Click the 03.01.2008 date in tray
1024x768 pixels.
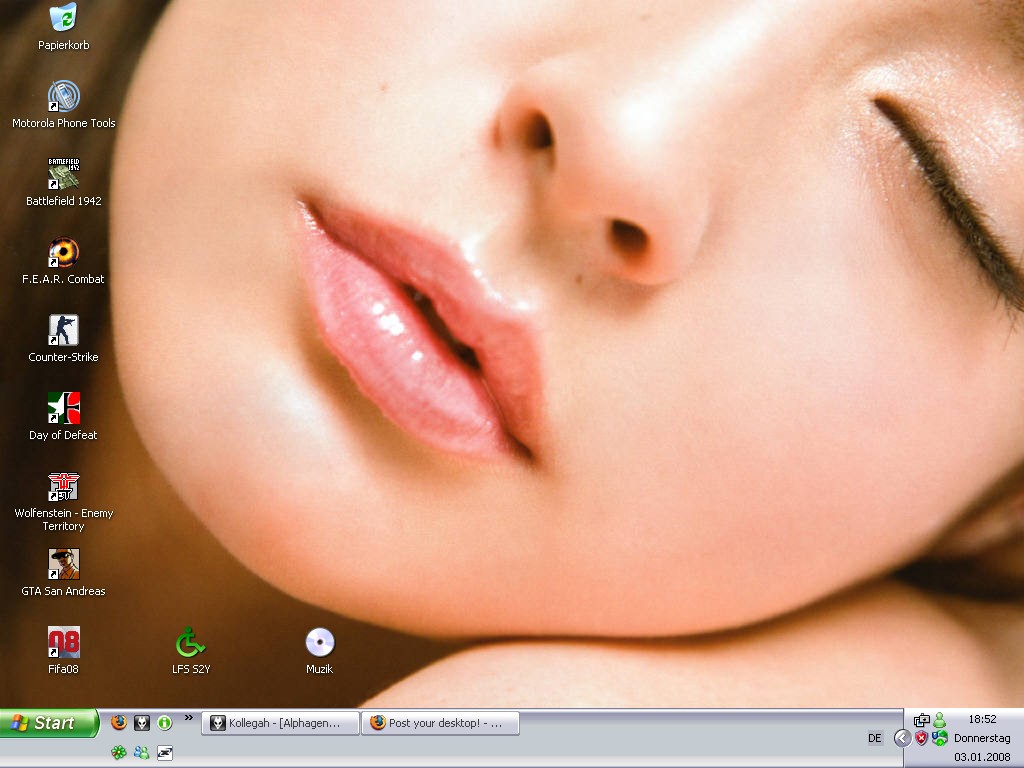tap(982, 757)
